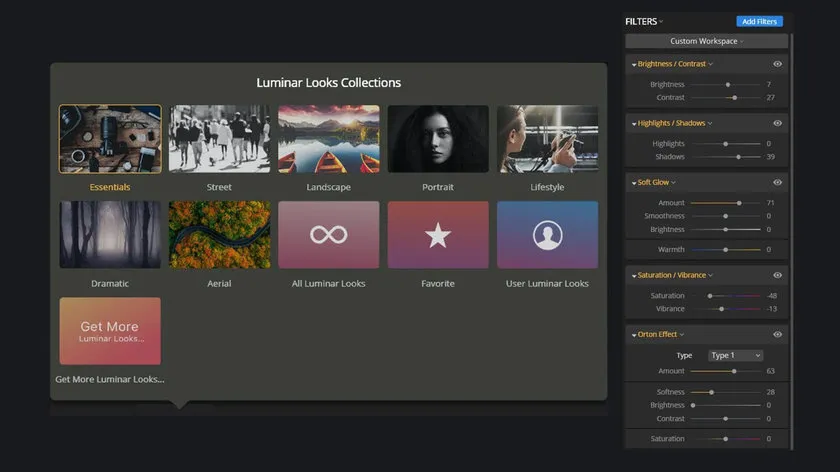The height and width of the screenshot is (472, 840).
Task: Click the Get More Luminar Looks... link
Action: click(x=110, y=379)
